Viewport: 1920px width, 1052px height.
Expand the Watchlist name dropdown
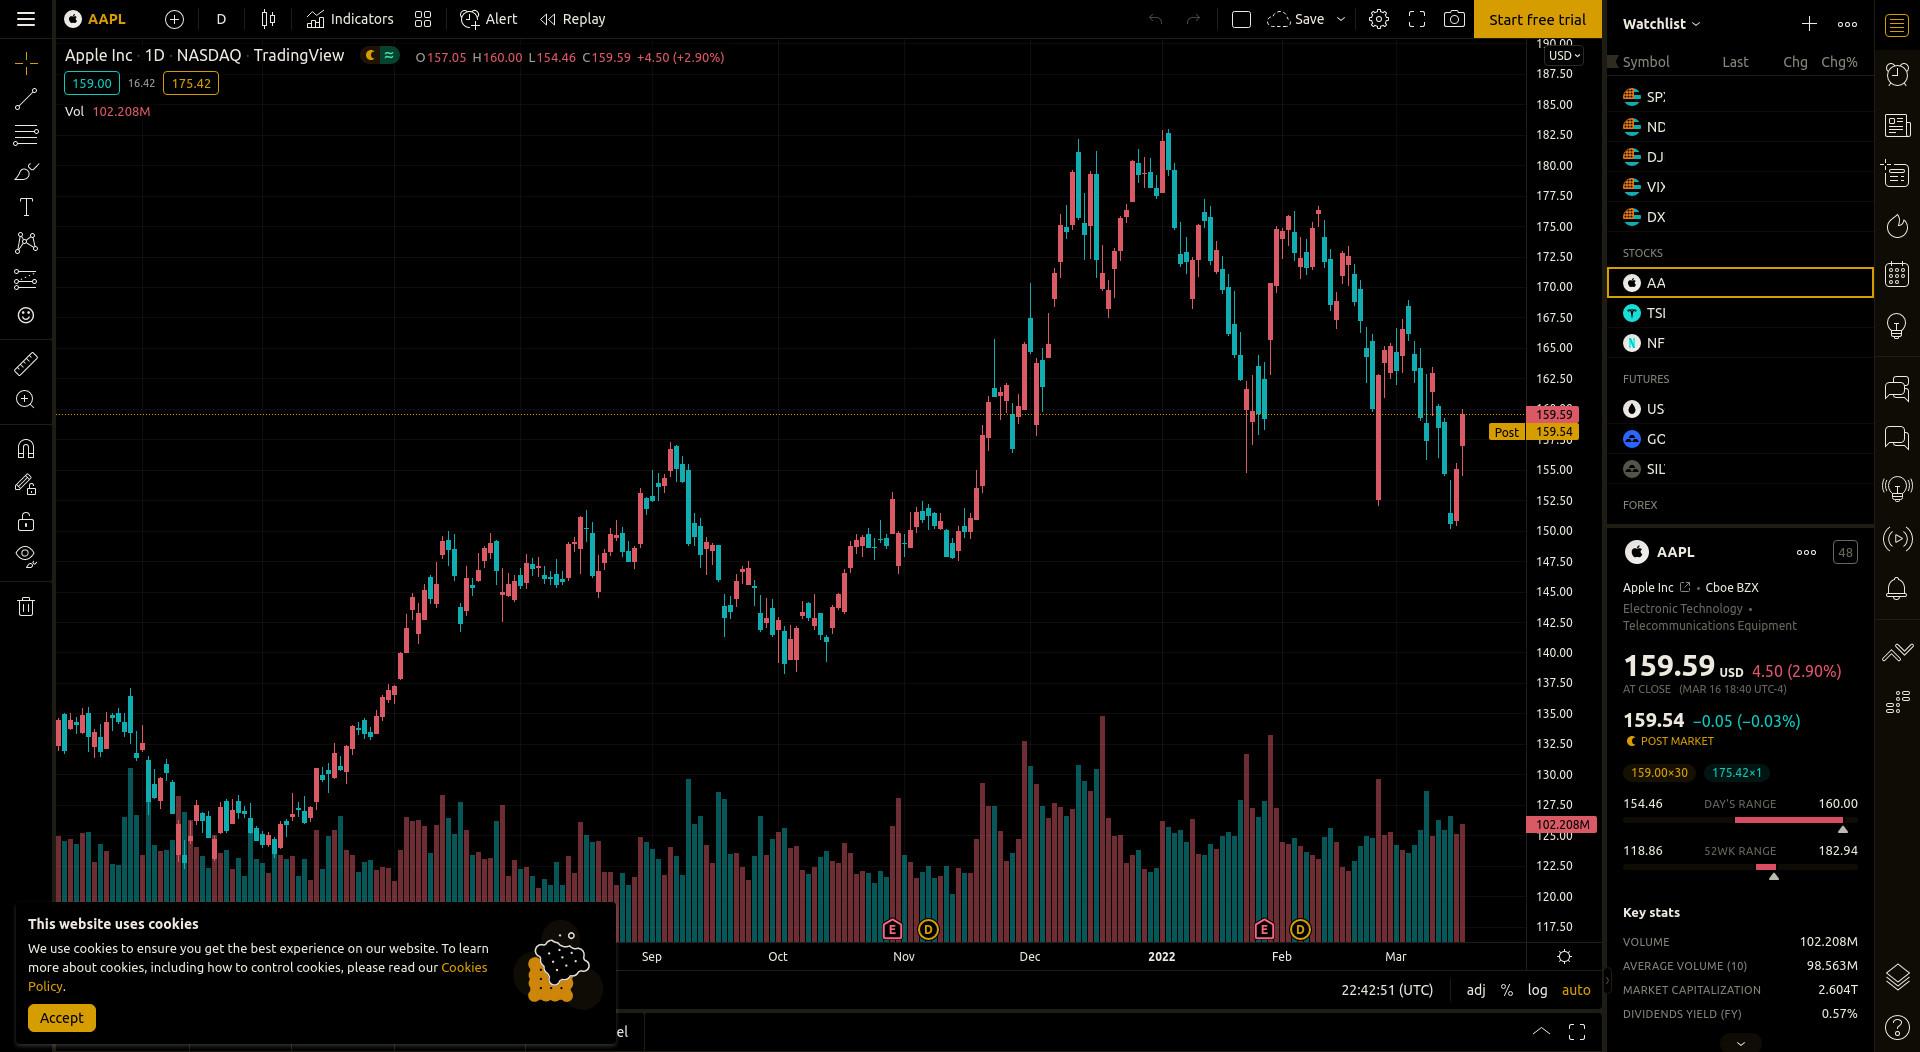point(1661,23)
